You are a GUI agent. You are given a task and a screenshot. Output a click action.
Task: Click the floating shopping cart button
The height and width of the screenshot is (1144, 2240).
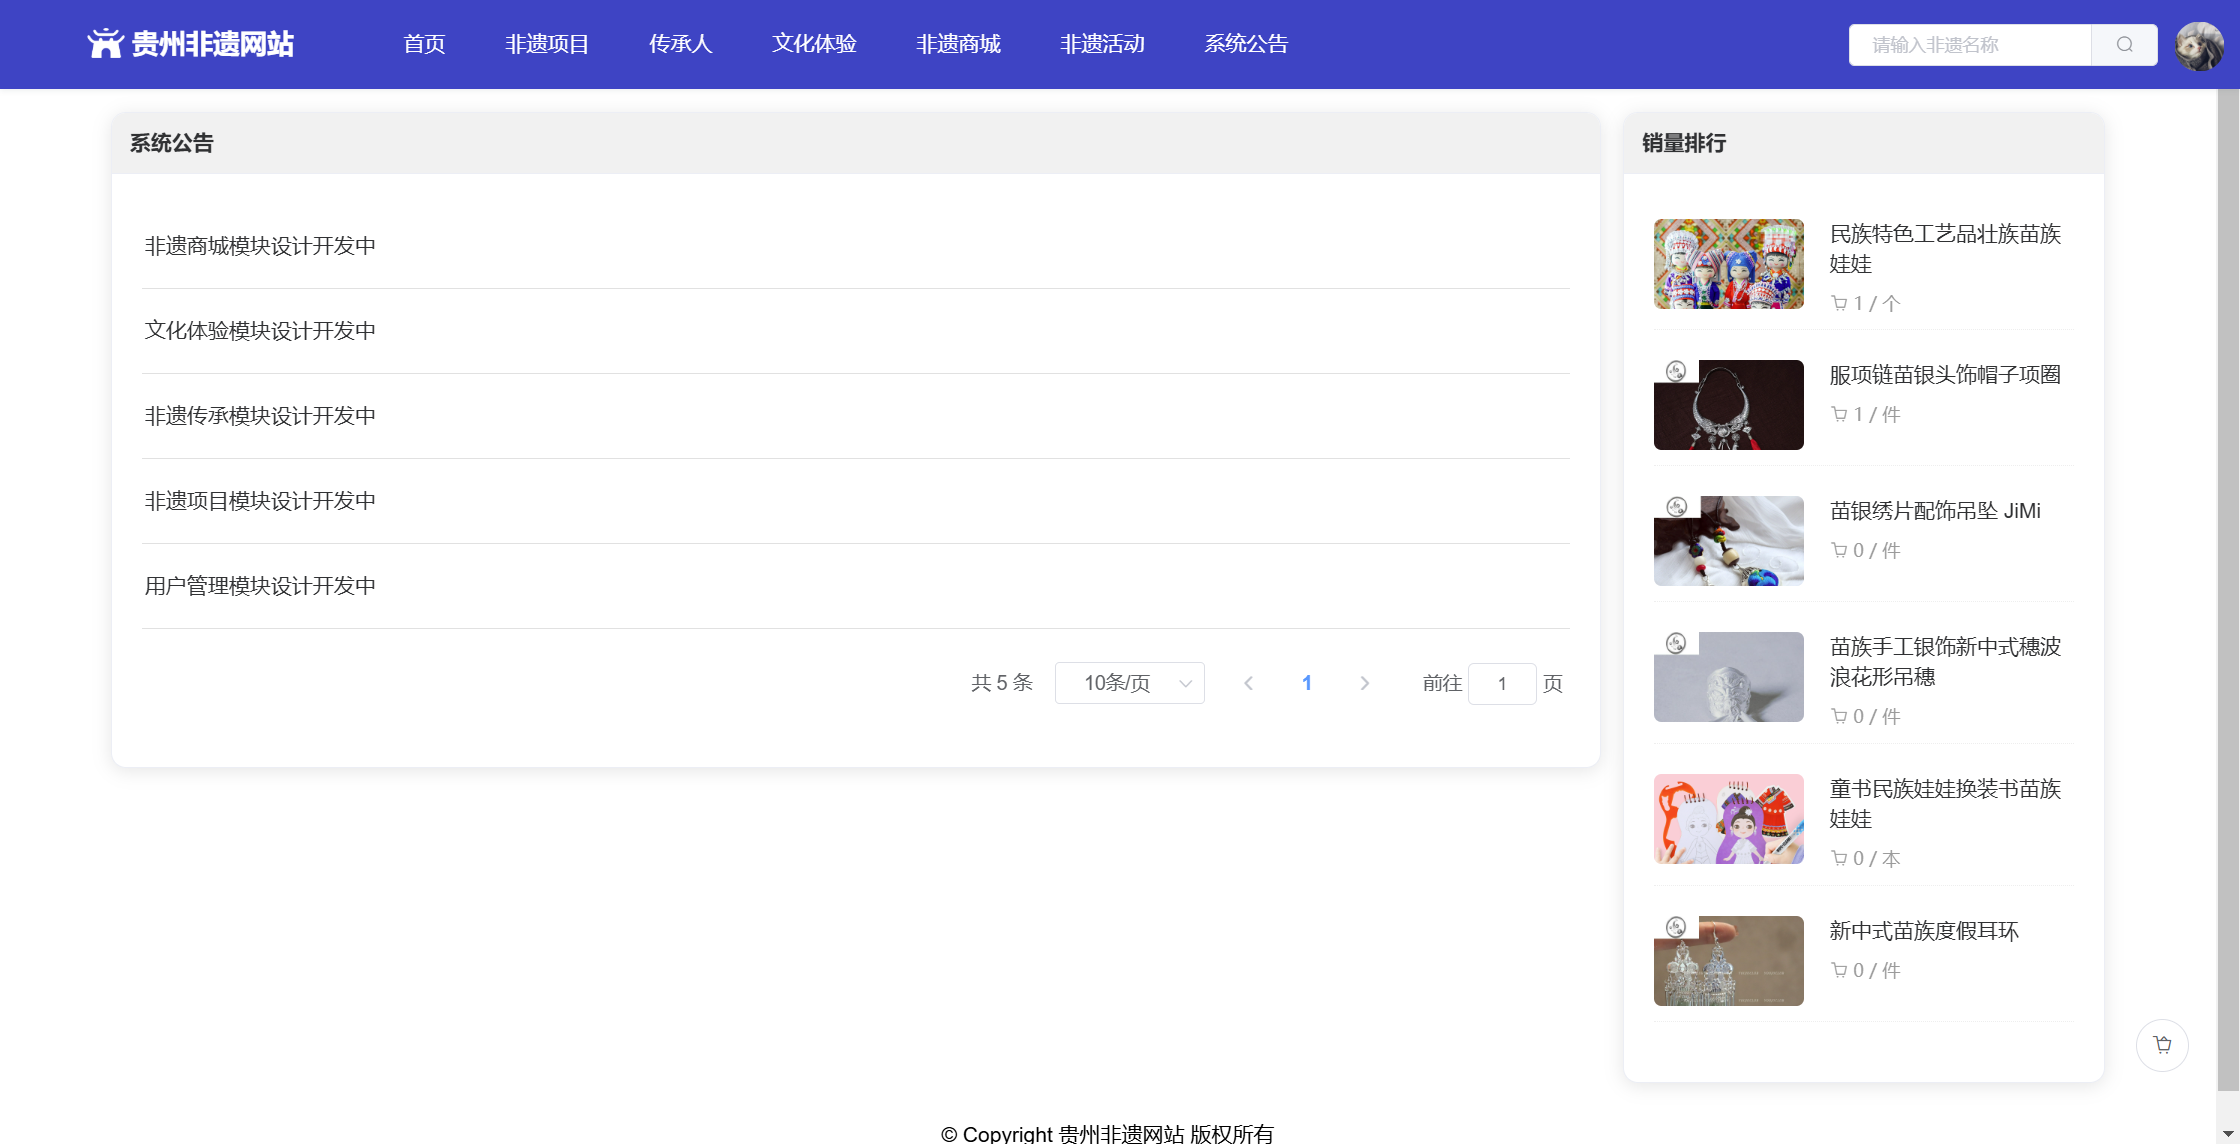[x=2162, y=1045]
